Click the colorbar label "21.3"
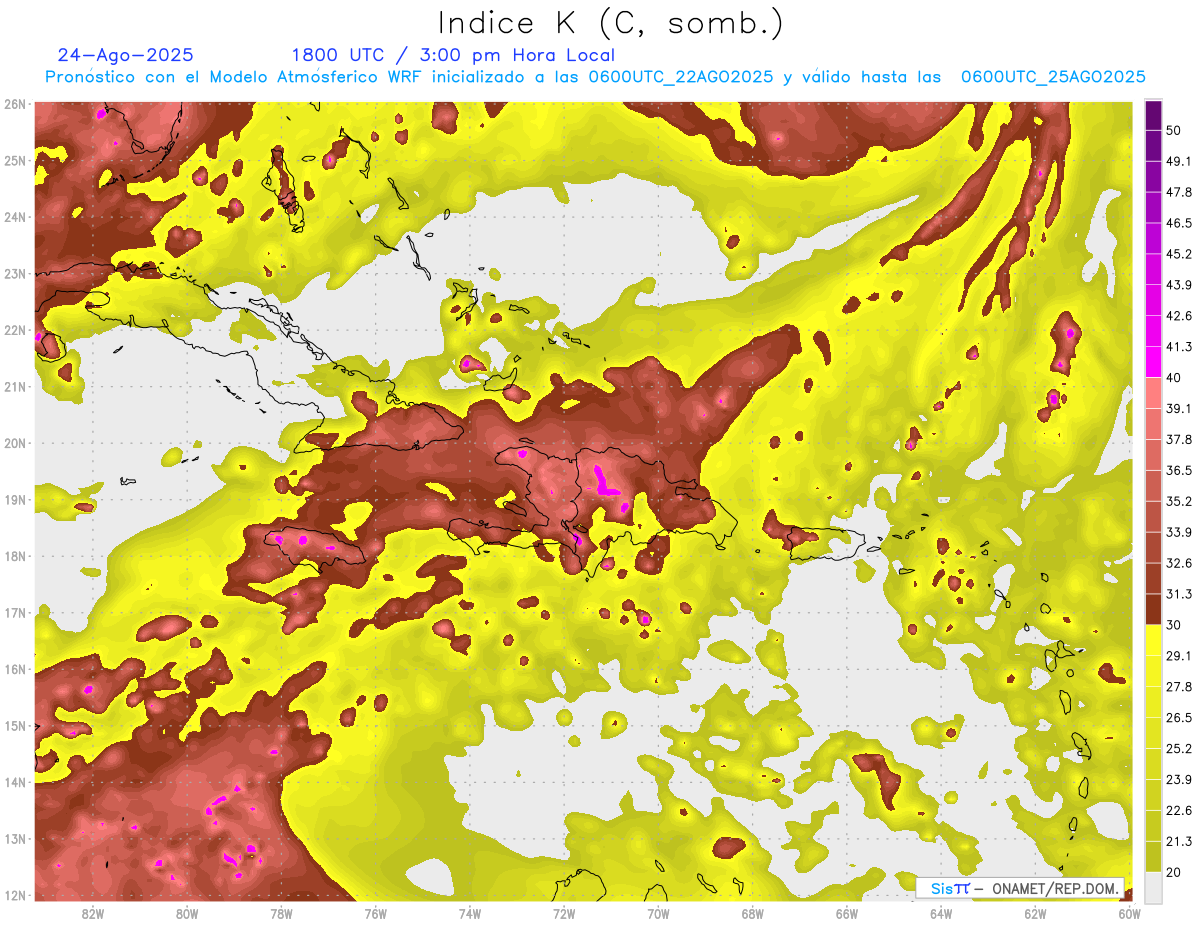Image resolution: width=1200 pixels, height=927 pixels. pos(1178,841)
